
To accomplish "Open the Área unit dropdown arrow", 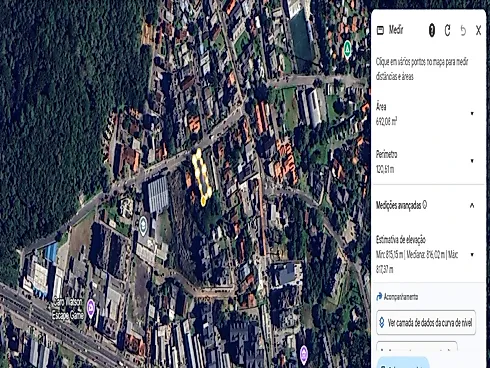I will pos(472,114).
